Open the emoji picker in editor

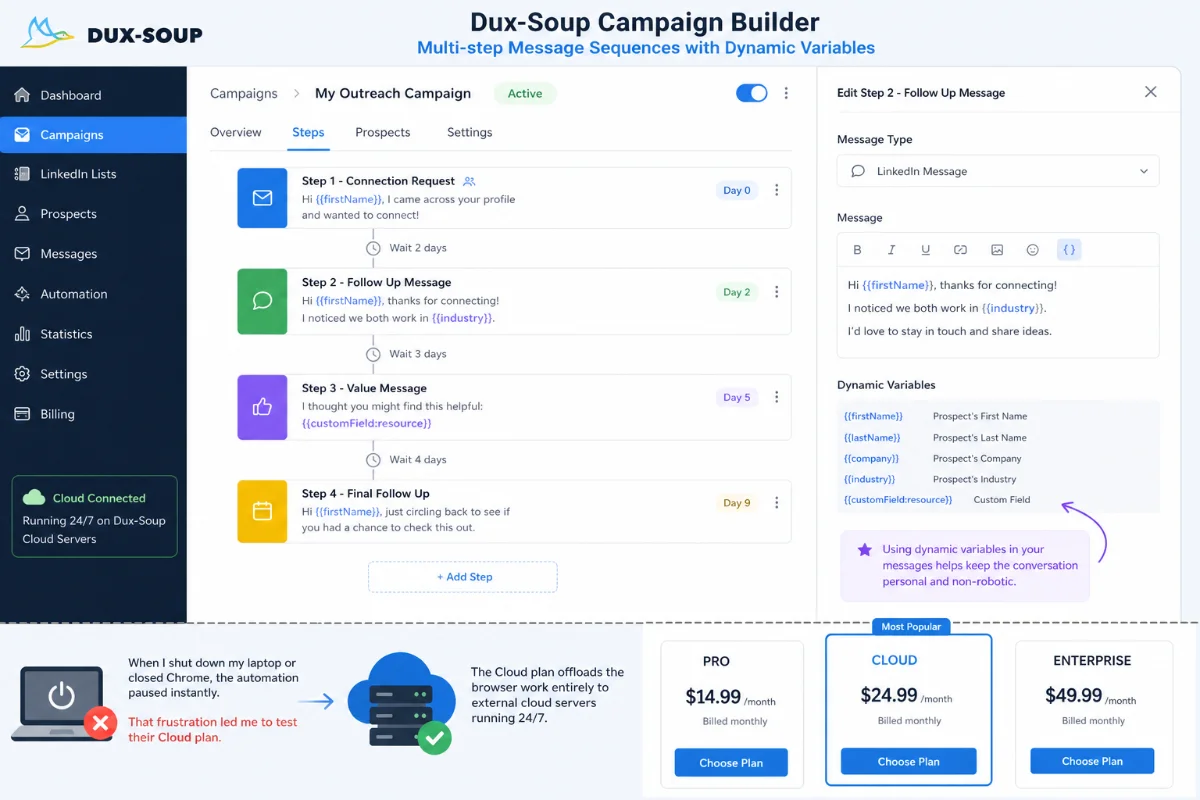click(x=1033, y=250)
